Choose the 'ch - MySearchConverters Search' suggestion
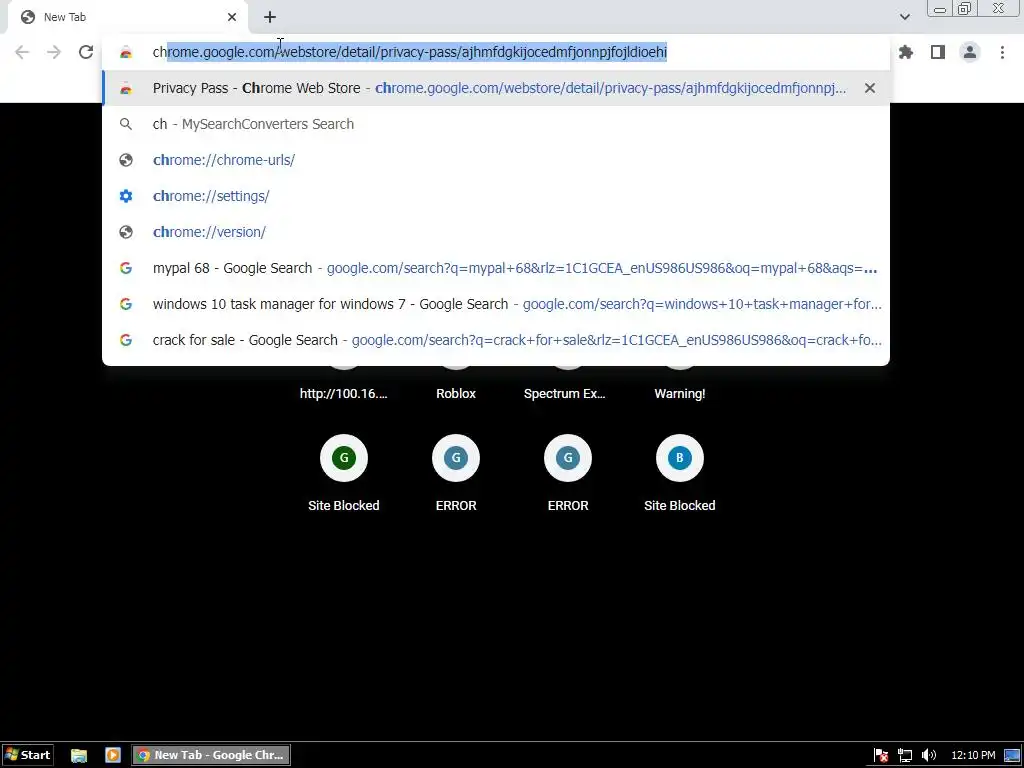Screen dimensions: 1024x768 point(496,124)
